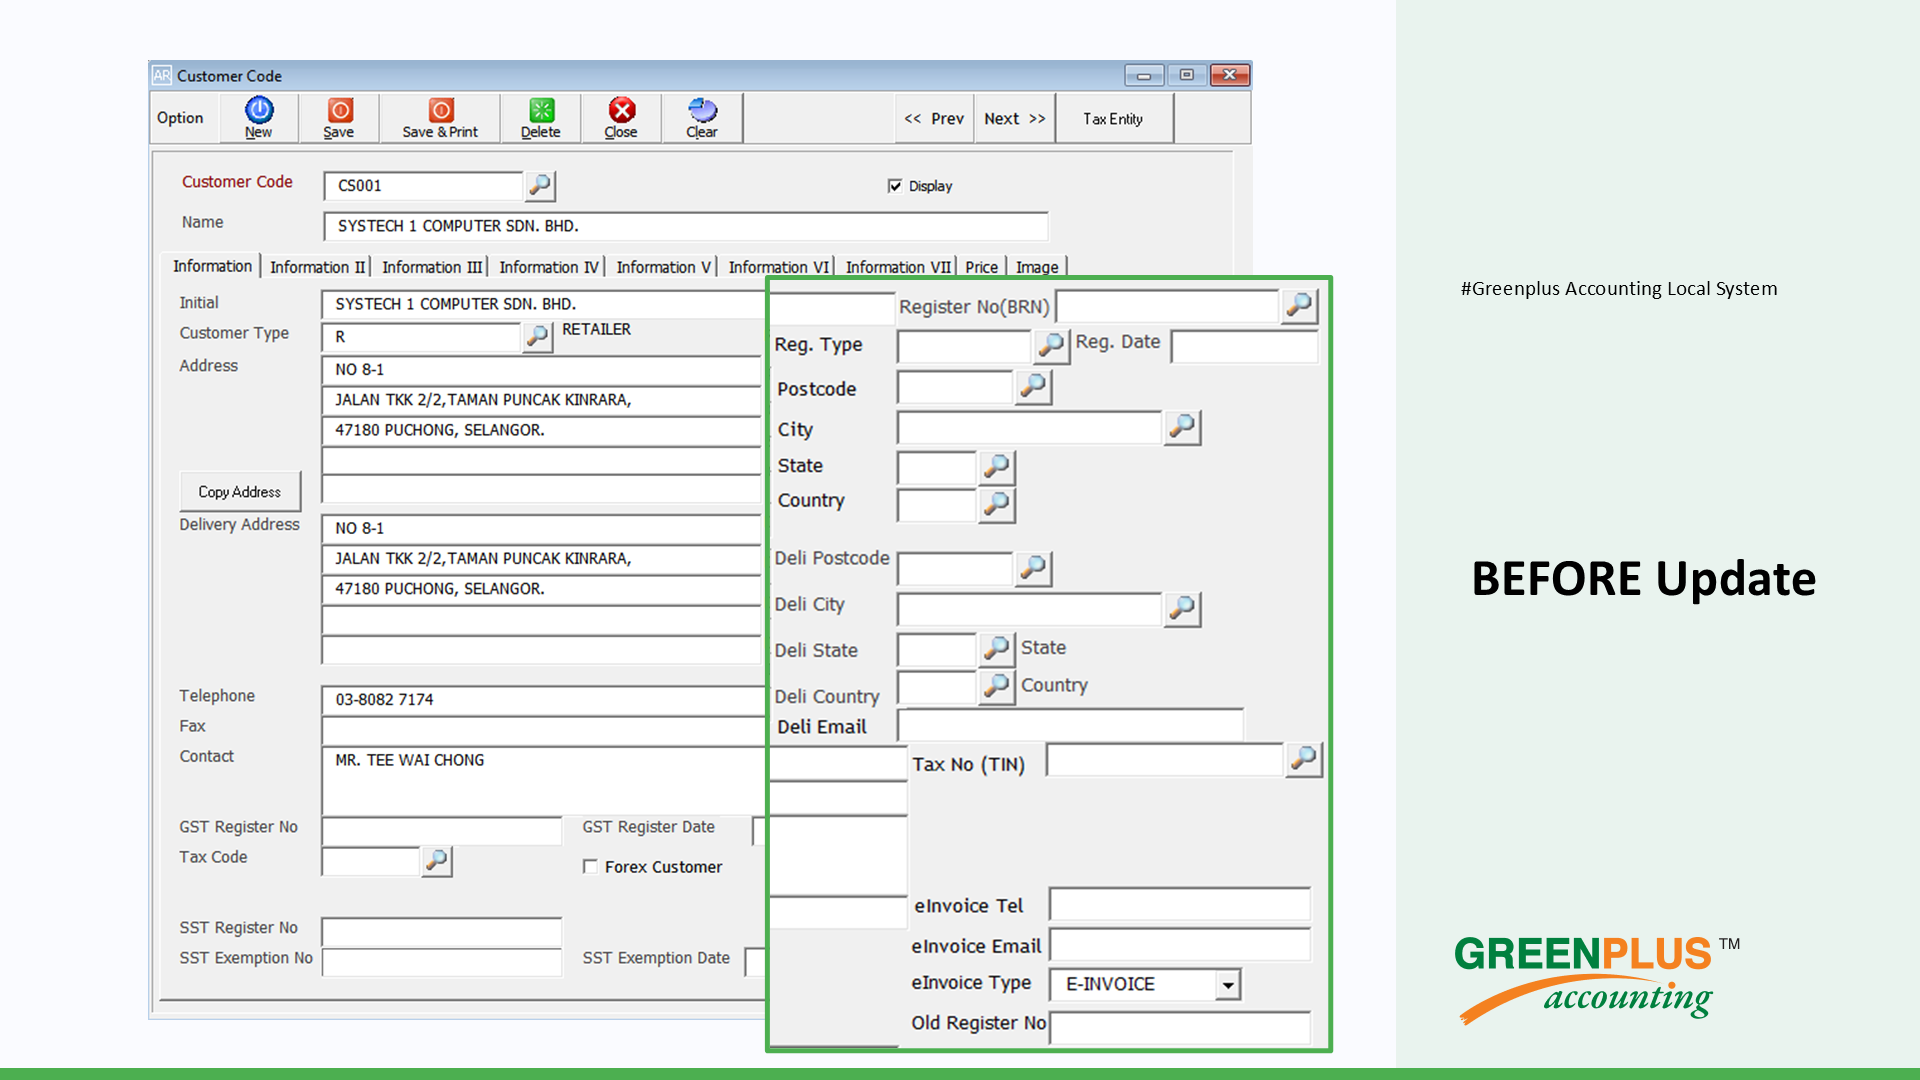Click the Customer Code field CS001
This screenshot has height=1080, width=1920.
coord(423,185)
